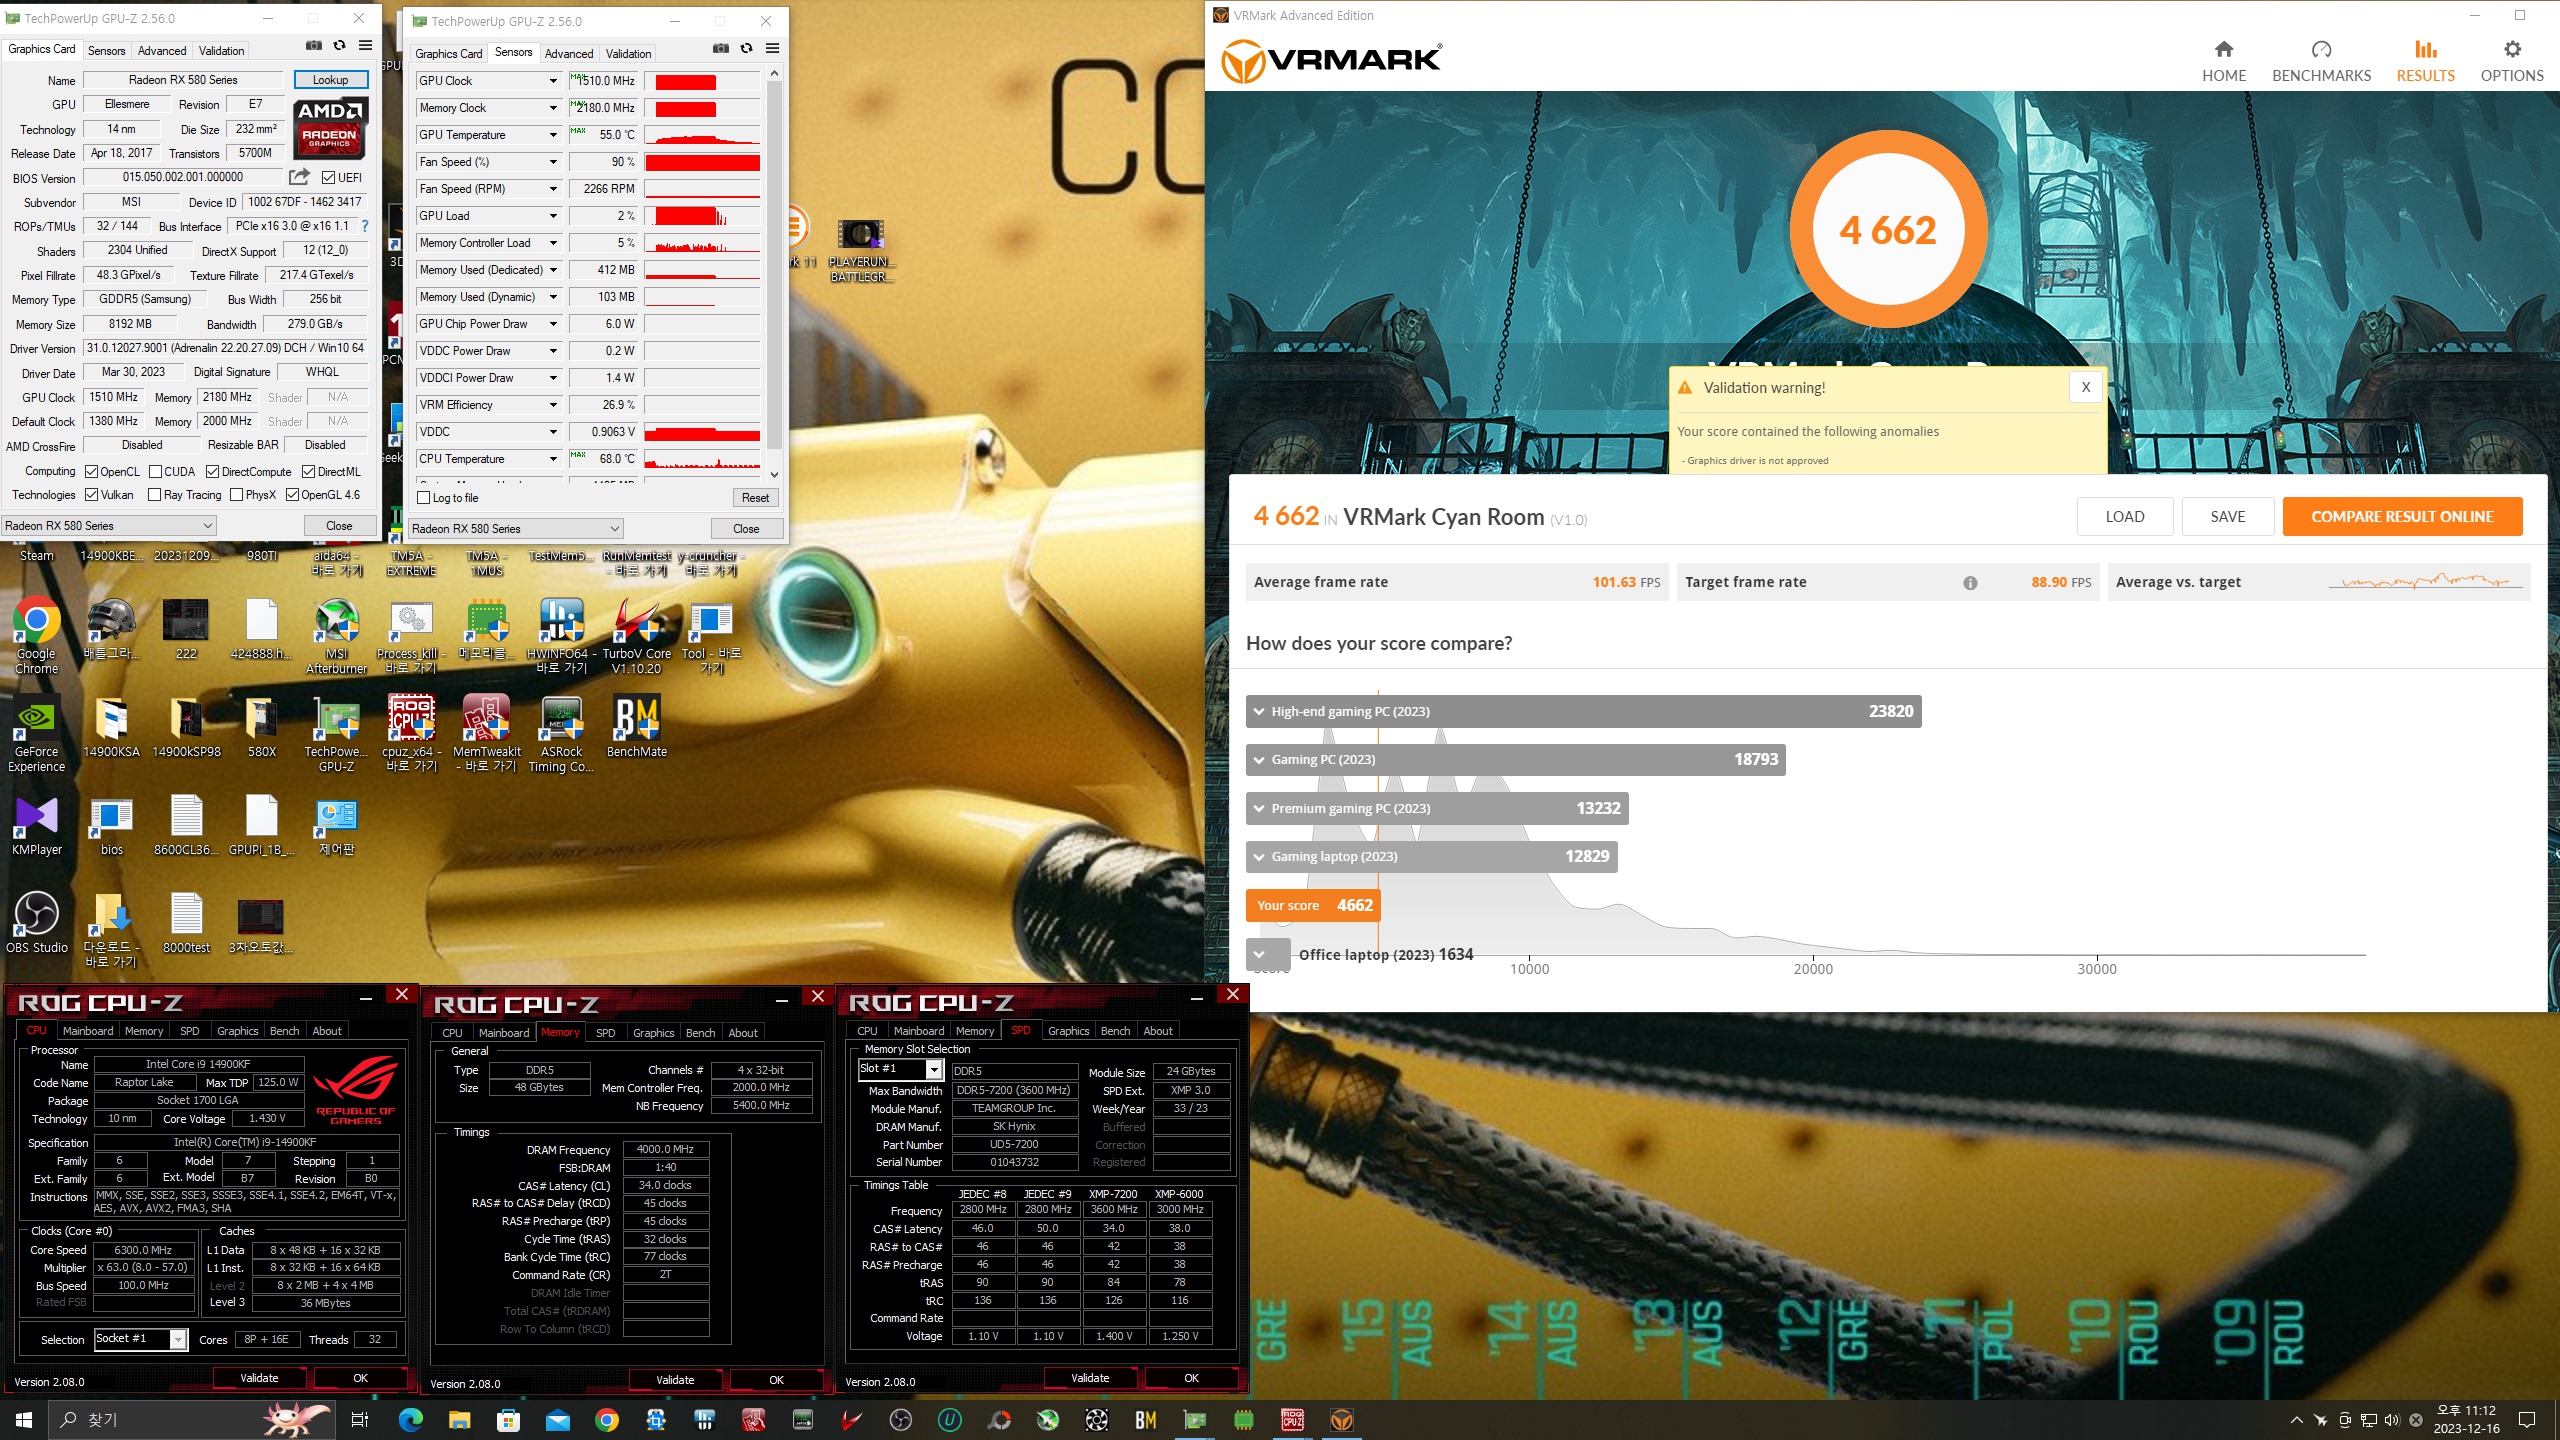Toggle the DirectCompute checkbox

click(x=212, y=472)
